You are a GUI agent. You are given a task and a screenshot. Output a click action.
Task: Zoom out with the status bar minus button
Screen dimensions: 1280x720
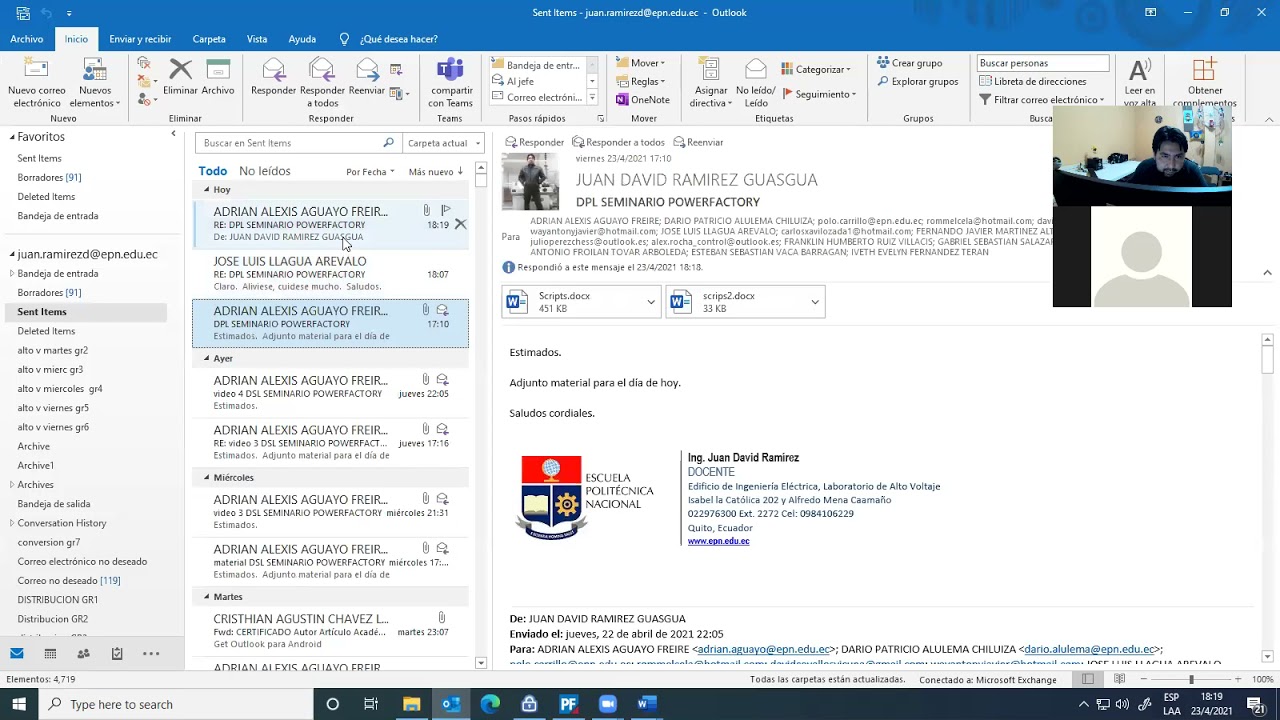click(1144, 680)
